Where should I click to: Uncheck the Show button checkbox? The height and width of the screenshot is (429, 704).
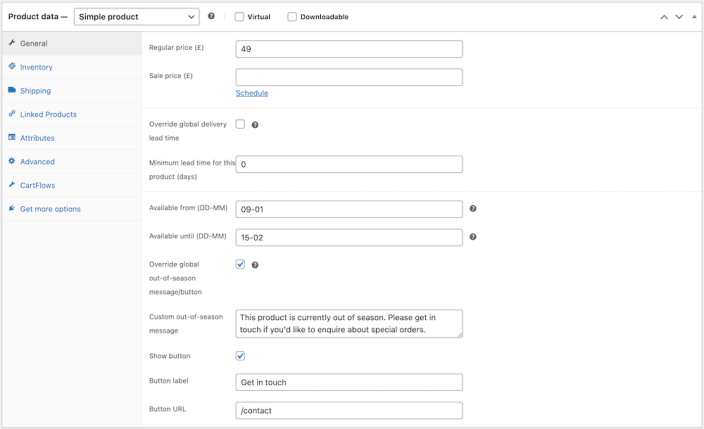click(x=240, y=355)
